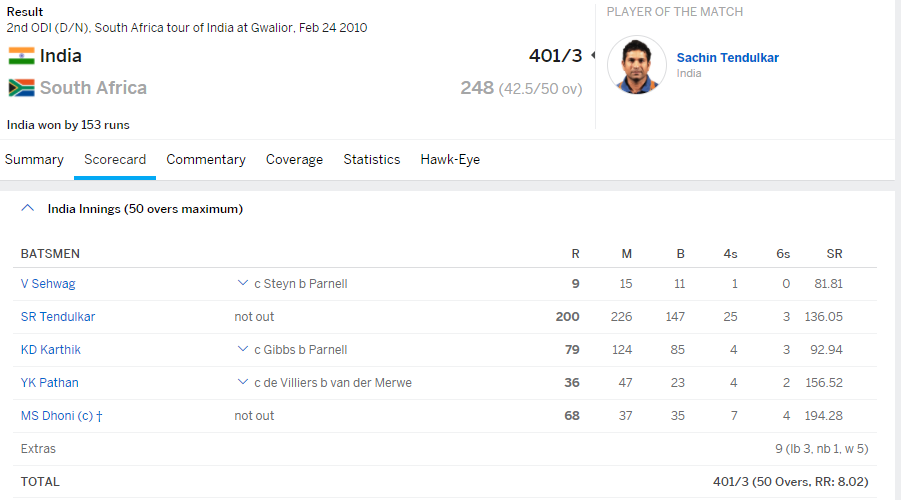The width and height of the screenshot is (901, 500).
Task: Click the South Africa flag icon
Action: [x=20, y=88]
